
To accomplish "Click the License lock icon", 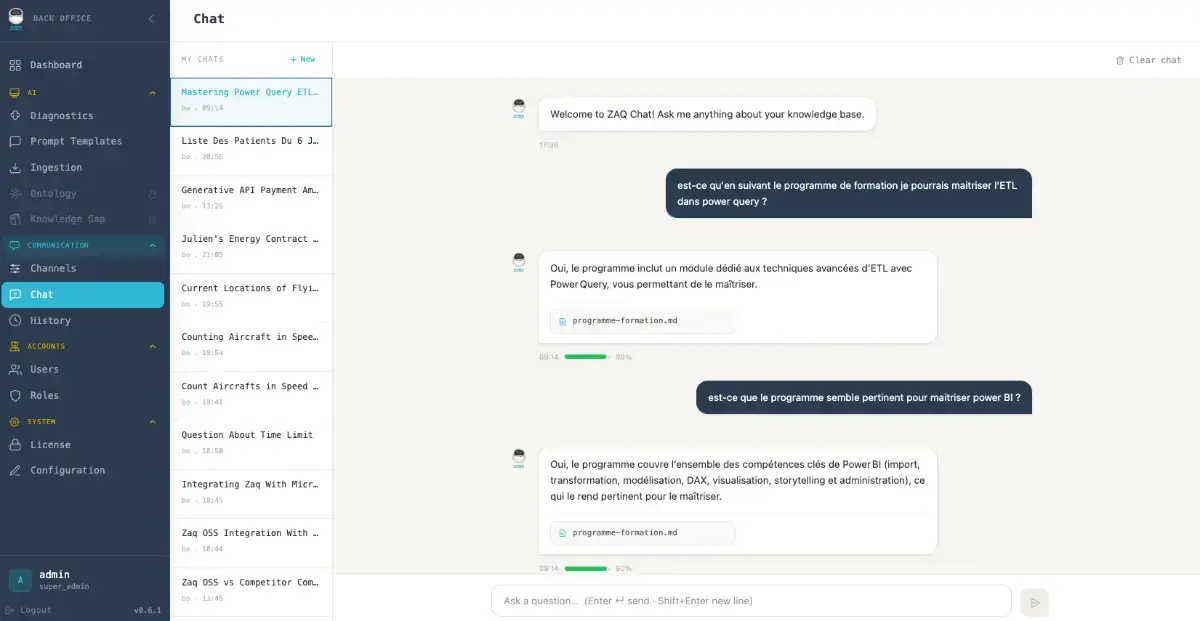I will pos(15,445).
